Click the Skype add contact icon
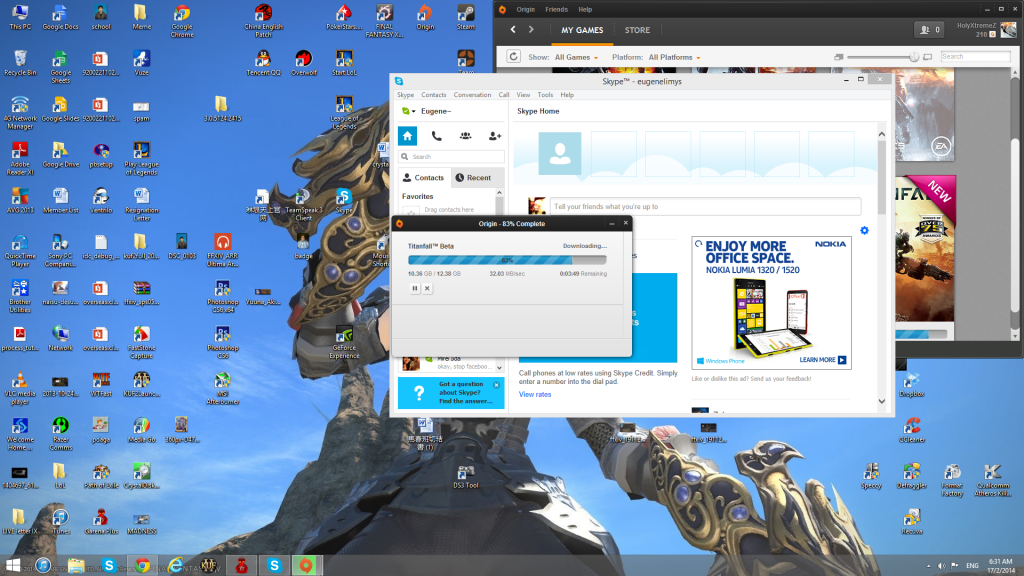Image resolution: width=1024 pixels, height=576 pixels. coord(494,136)
